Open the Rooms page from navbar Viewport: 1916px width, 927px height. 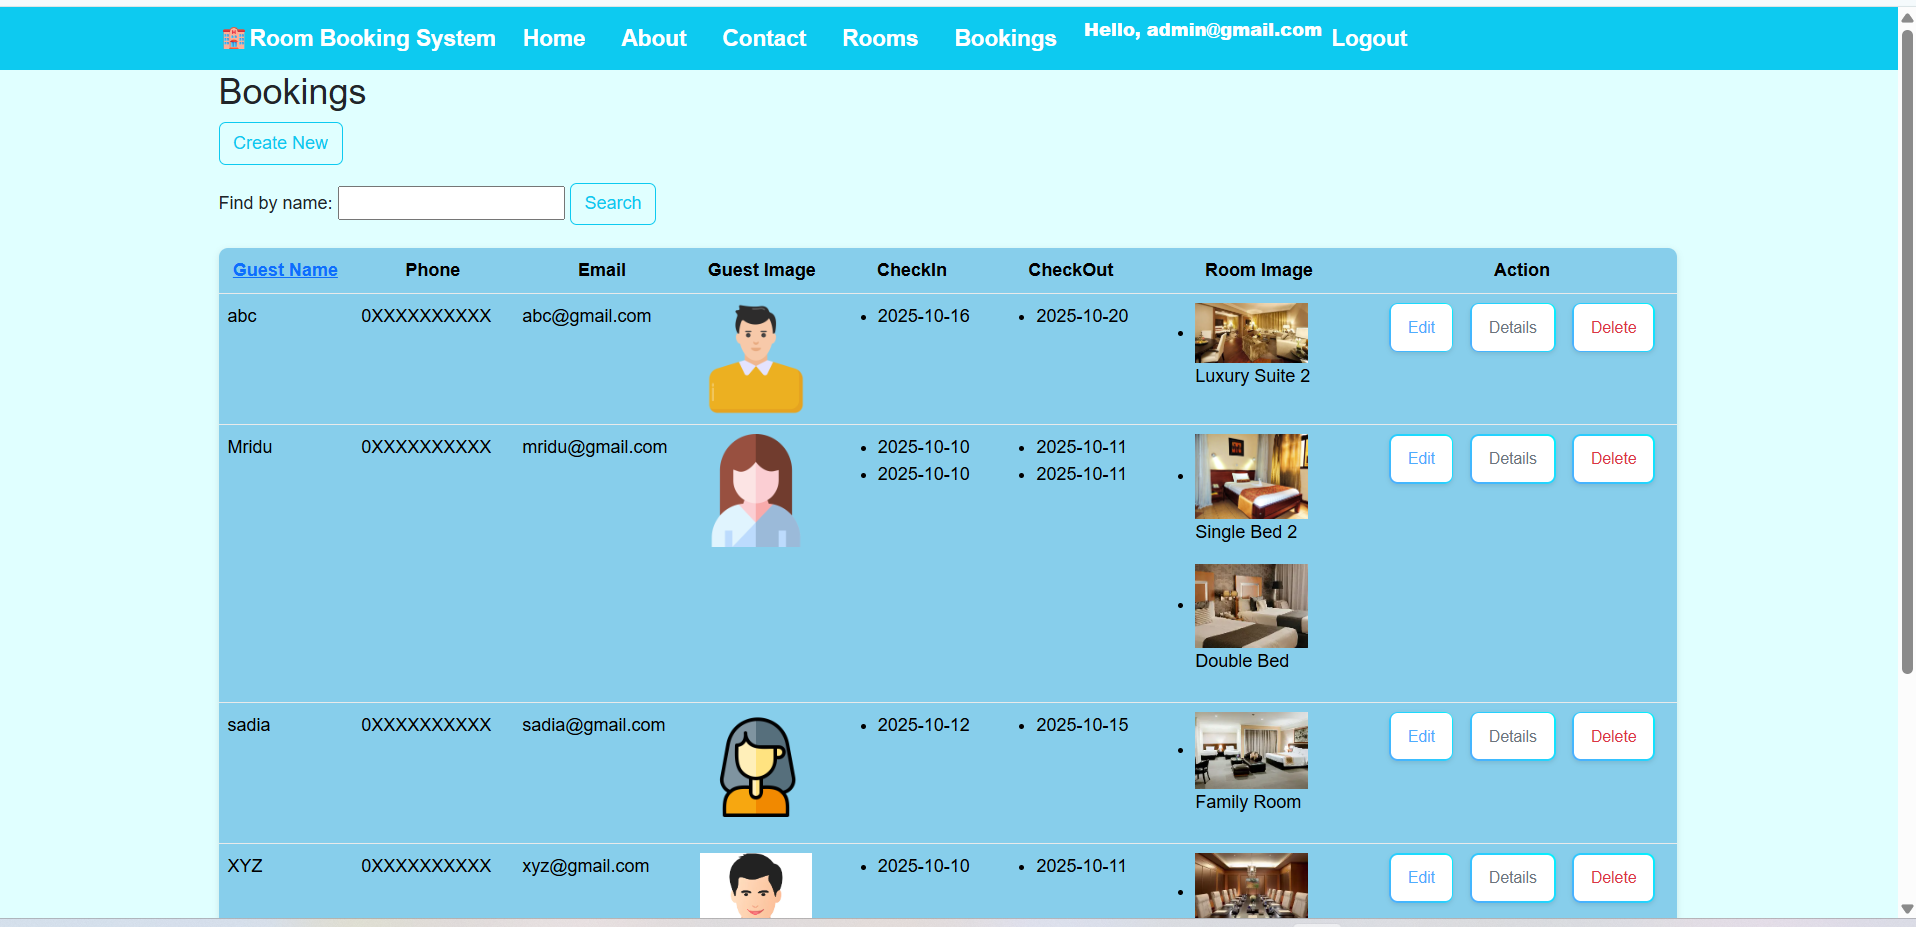(x=880, y=39)
